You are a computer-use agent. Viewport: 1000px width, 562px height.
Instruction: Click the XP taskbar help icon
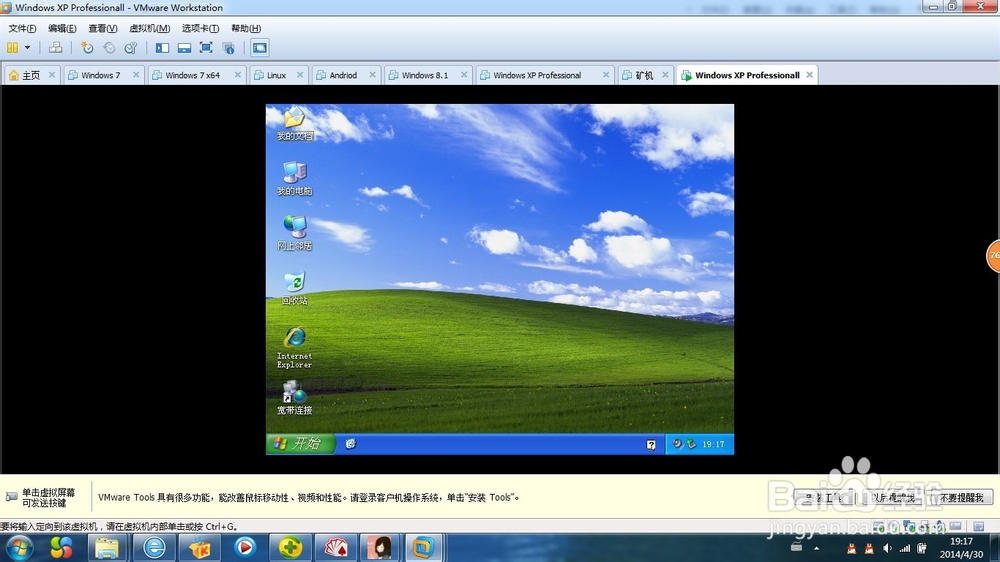pyautogui.click(x=651, y=445)
